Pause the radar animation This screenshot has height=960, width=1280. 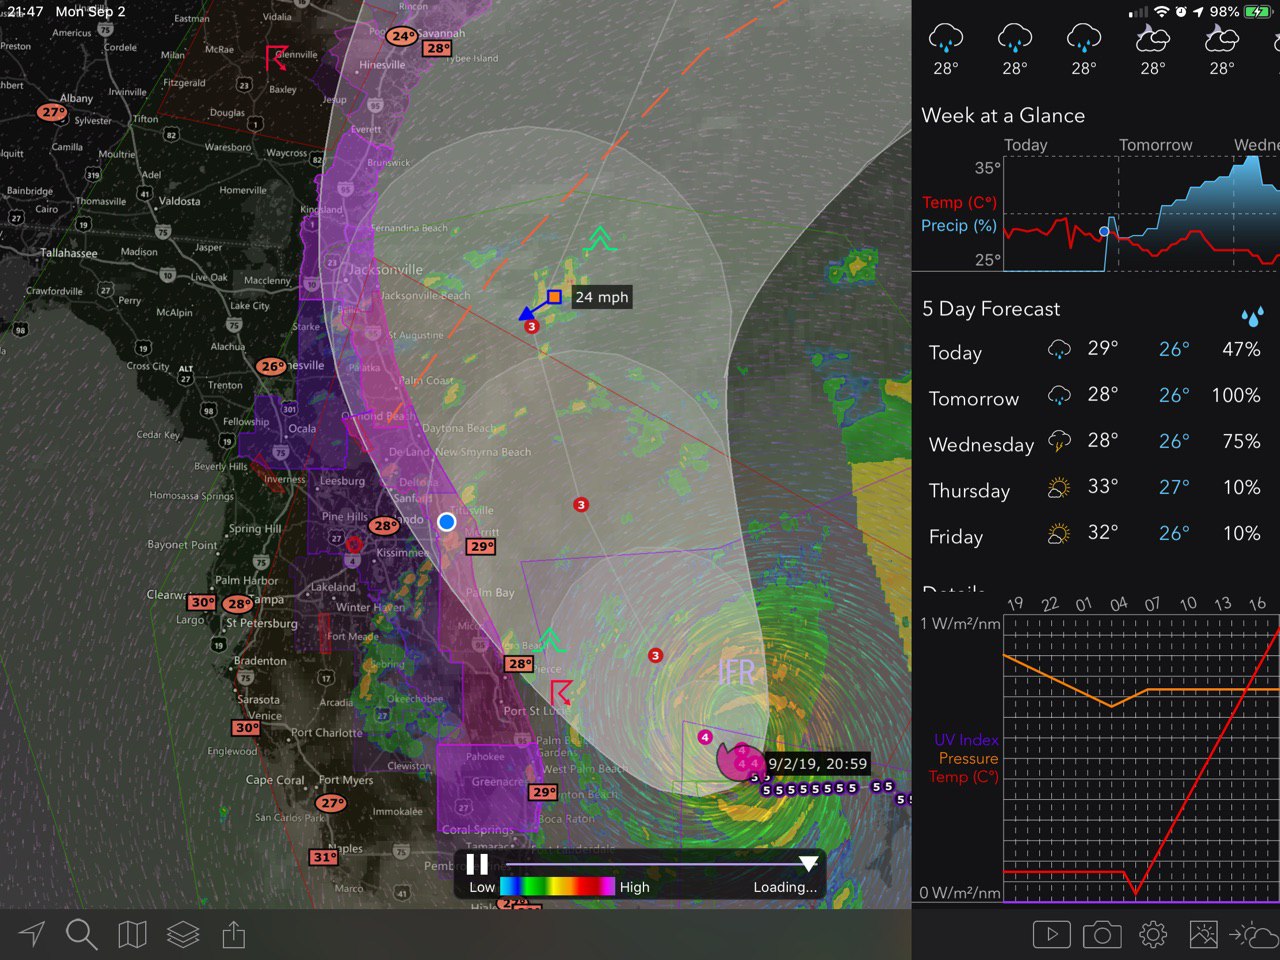[x=477, y=864]
